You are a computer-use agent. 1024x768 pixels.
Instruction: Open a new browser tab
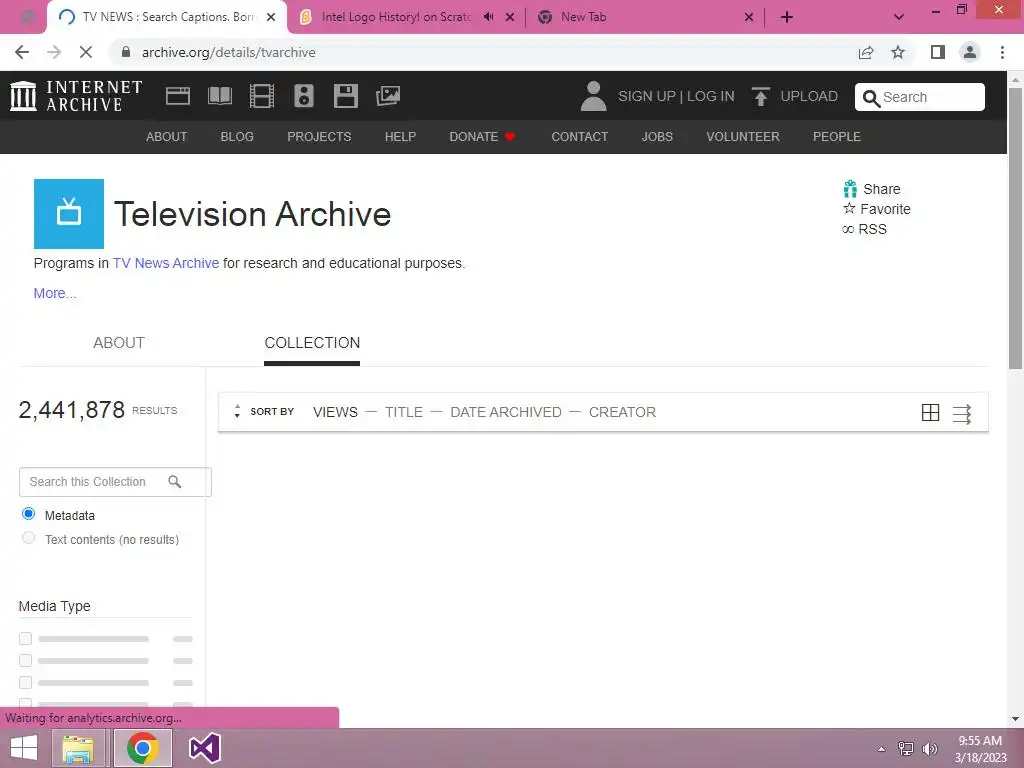[787, 17]
